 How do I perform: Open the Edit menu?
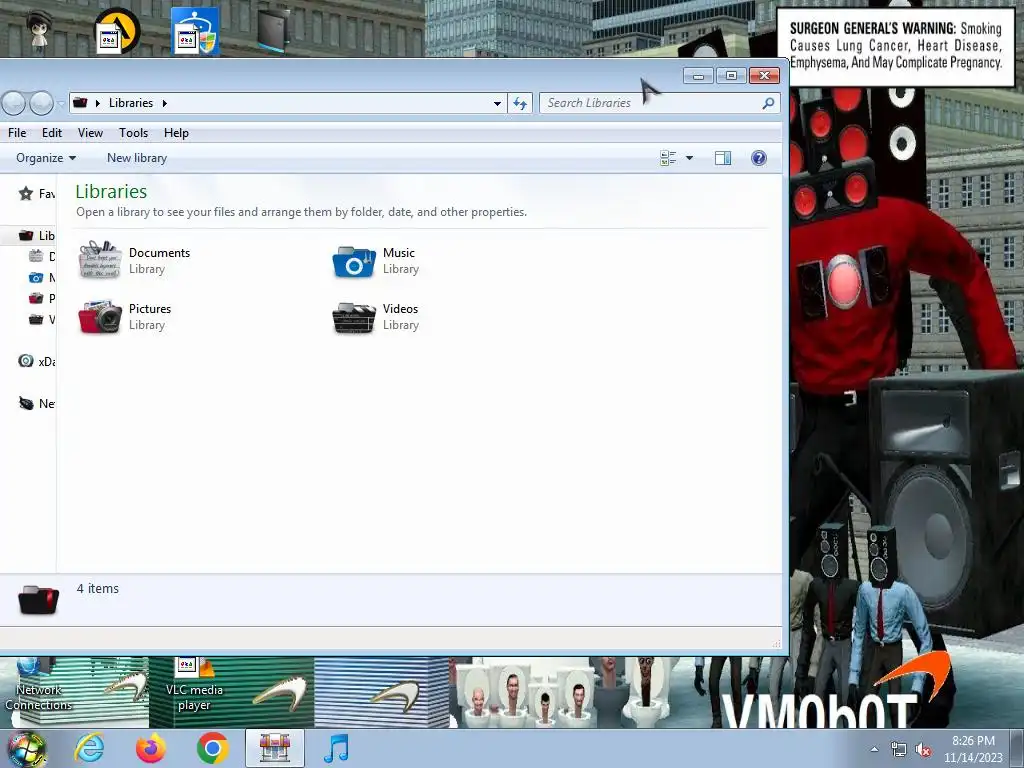click(52, 133)
